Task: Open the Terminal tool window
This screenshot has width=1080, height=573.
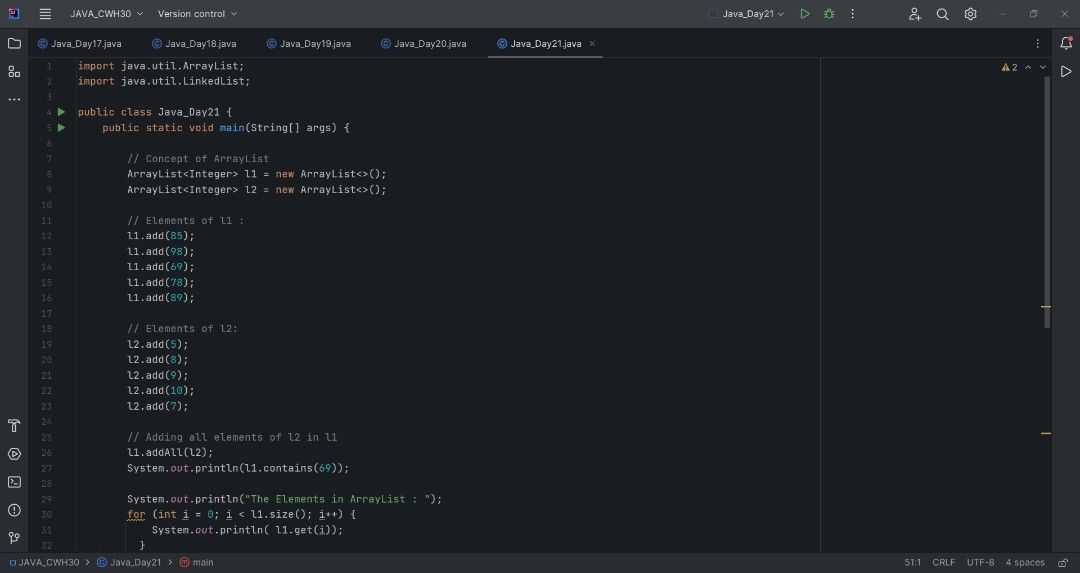Action: pyautogui.click(x=14, y=482)
